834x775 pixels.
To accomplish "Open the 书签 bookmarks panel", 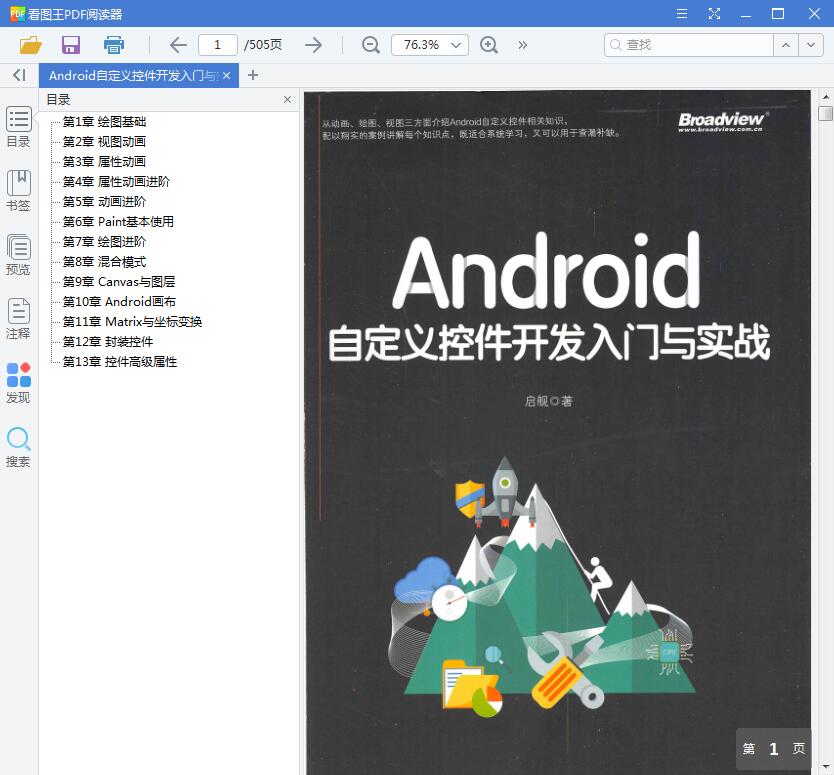I will coord(19,191).
